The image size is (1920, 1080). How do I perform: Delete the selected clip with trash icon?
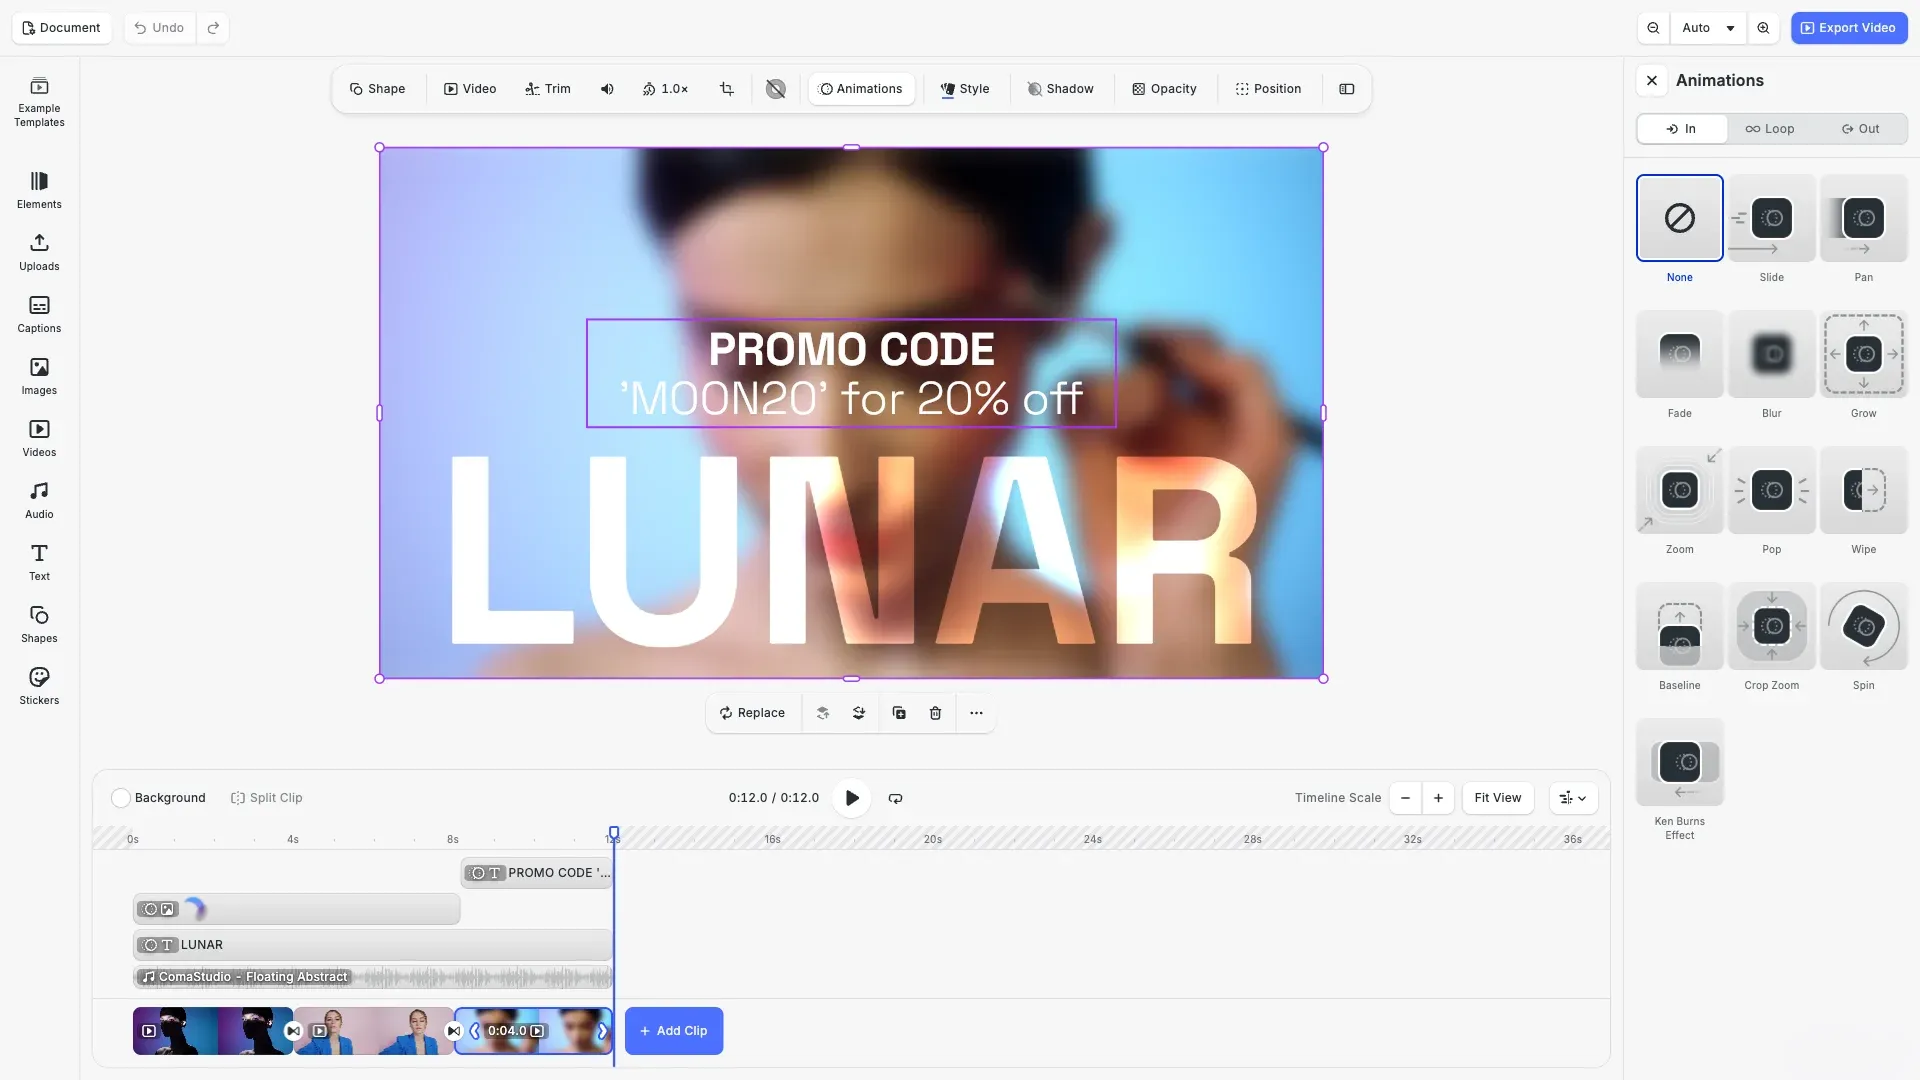[935, 713]
